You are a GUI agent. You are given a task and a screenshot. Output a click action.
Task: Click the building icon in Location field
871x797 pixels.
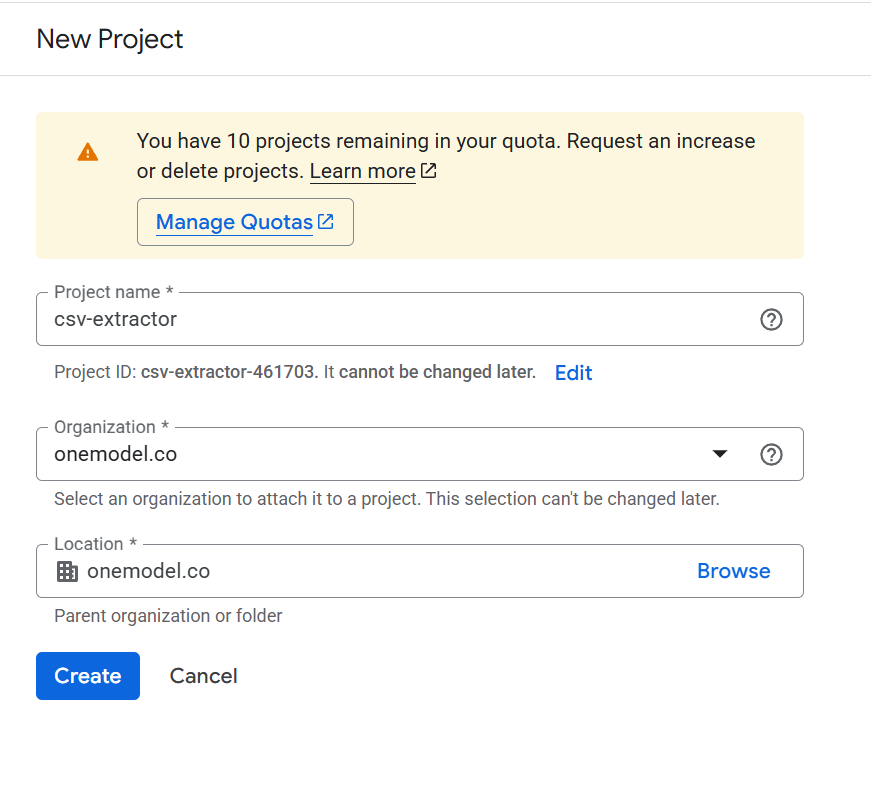pyautogui.click(x=67, y=572)
